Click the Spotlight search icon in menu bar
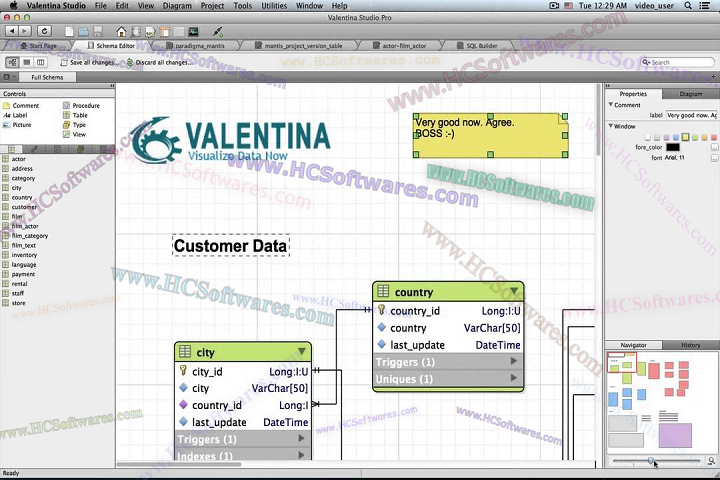 (688, 6)
